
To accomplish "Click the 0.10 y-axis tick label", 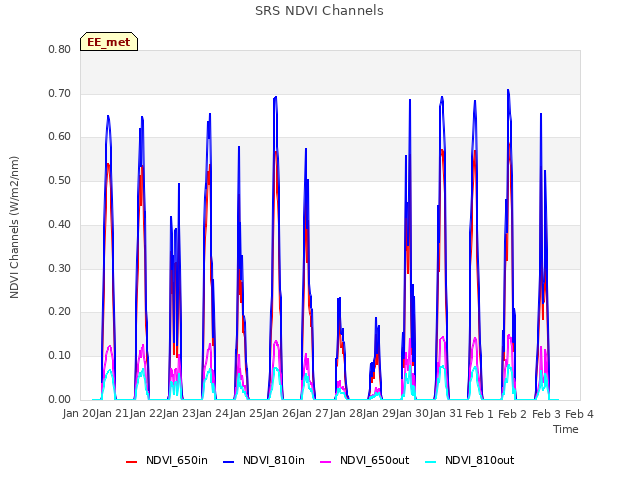I will coord(60,356).
